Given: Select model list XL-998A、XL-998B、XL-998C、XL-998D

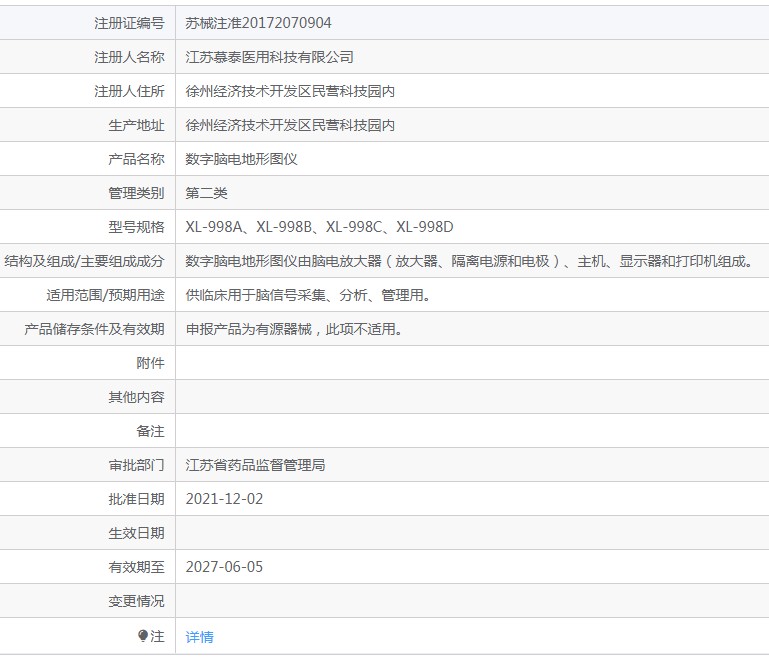Looking at the screenshot, I should coord(319,227).
